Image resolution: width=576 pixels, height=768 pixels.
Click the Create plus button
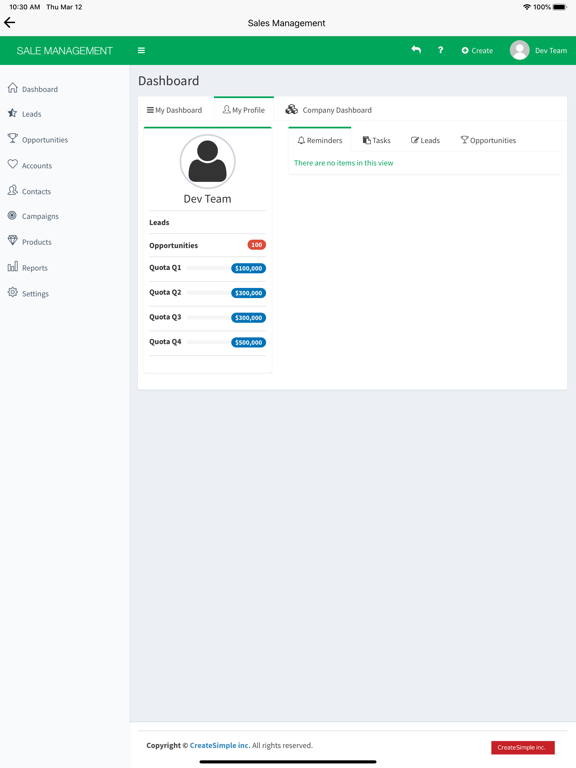click(x=477, y=50)
